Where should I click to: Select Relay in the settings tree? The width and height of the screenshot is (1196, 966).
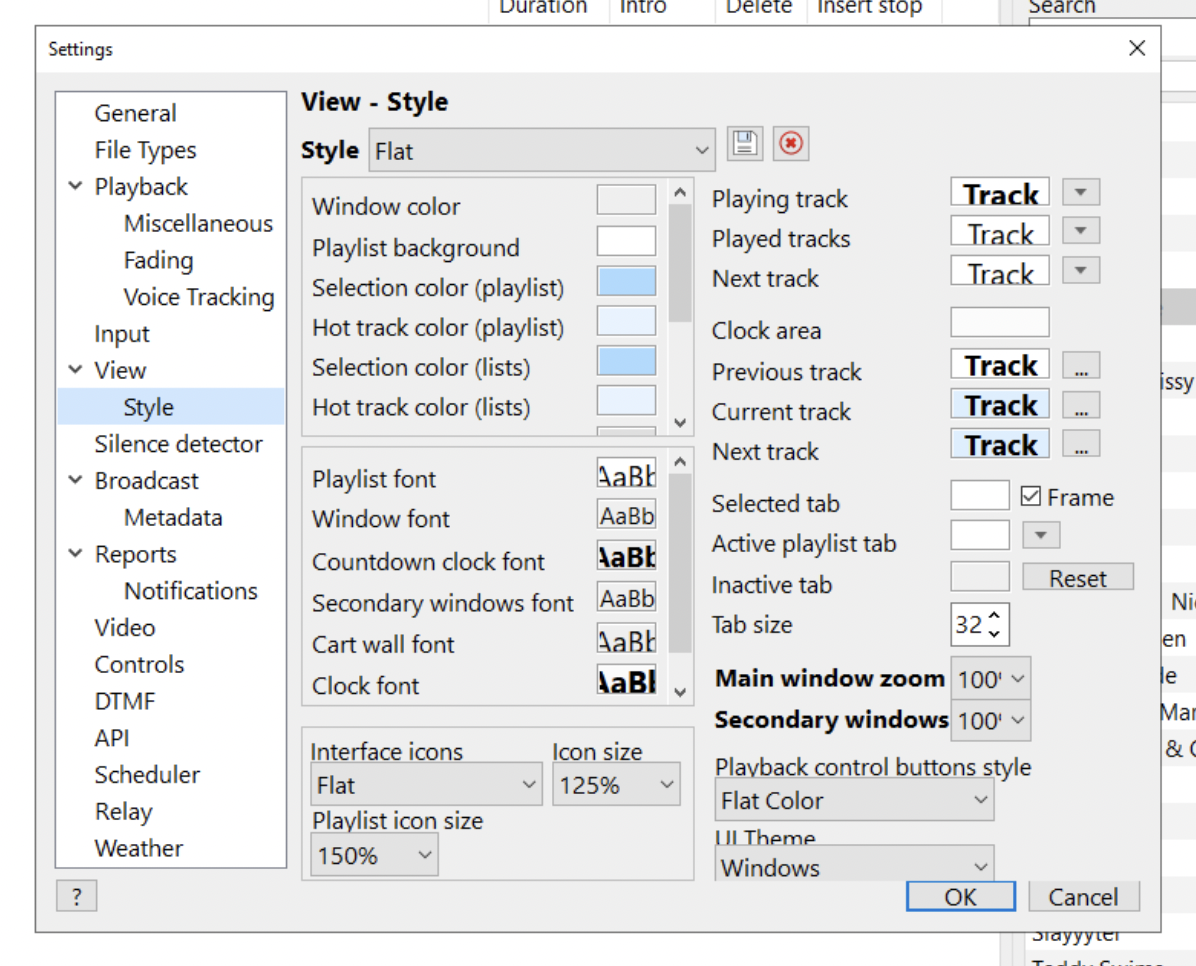124,811
